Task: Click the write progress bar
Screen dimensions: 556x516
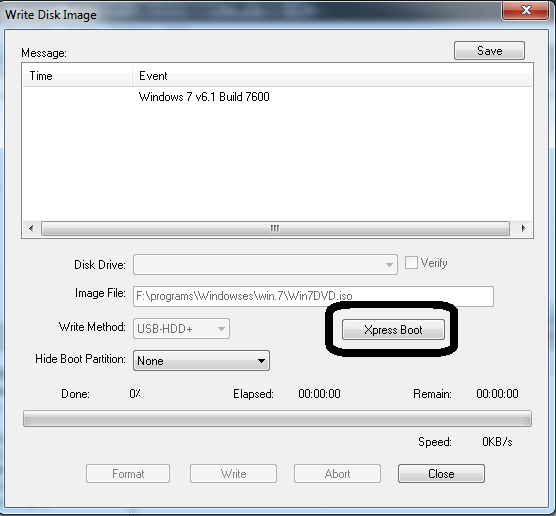Action: [277, 418]
